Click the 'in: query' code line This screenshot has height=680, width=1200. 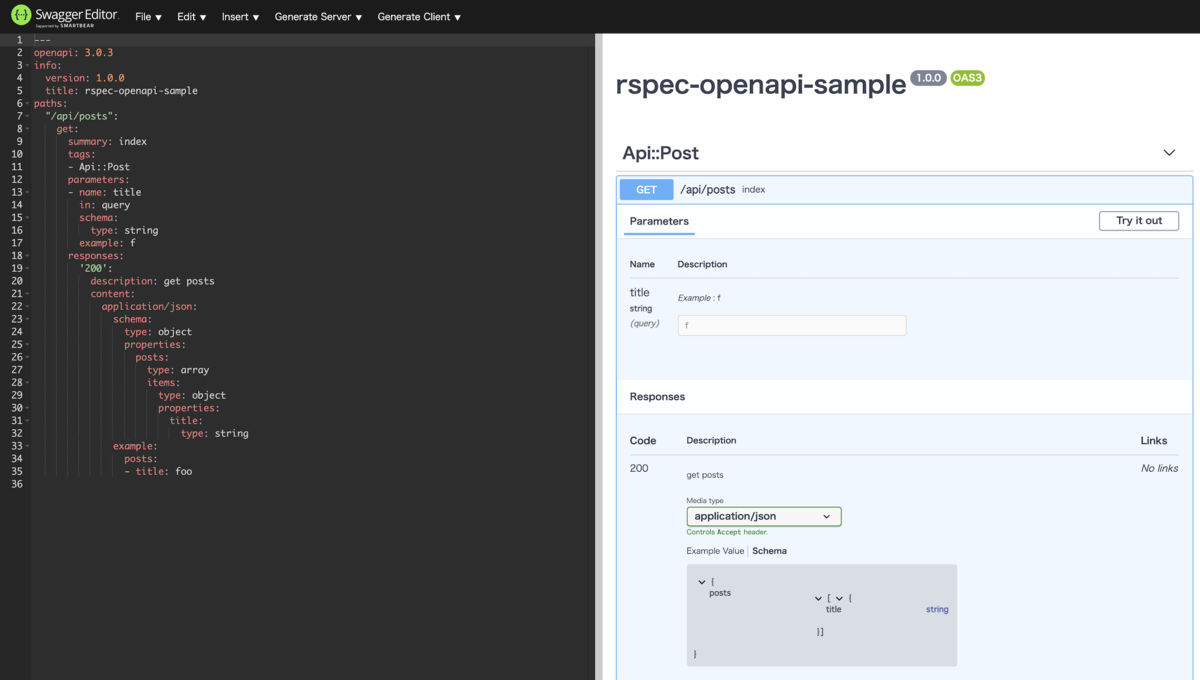tap(105, 205)
